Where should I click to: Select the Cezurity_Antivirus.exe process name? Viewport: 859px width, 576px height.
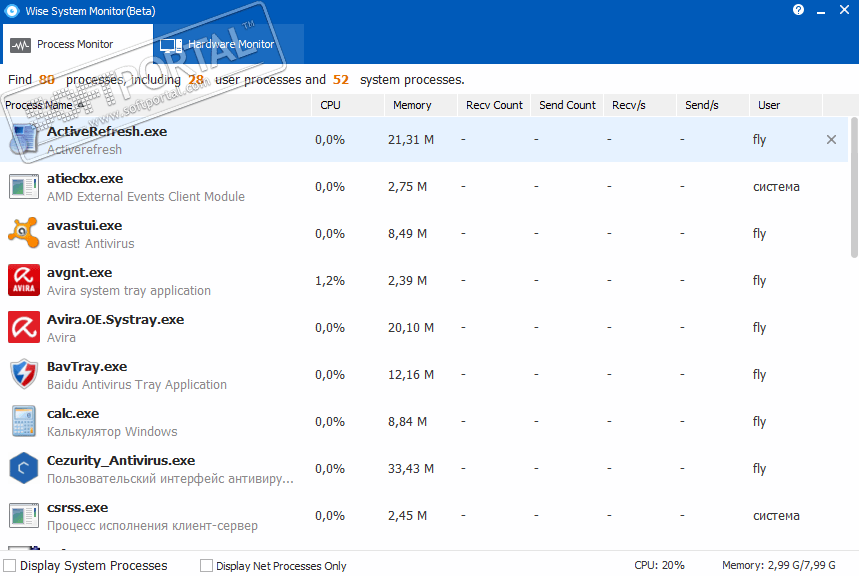click(121, 461)
